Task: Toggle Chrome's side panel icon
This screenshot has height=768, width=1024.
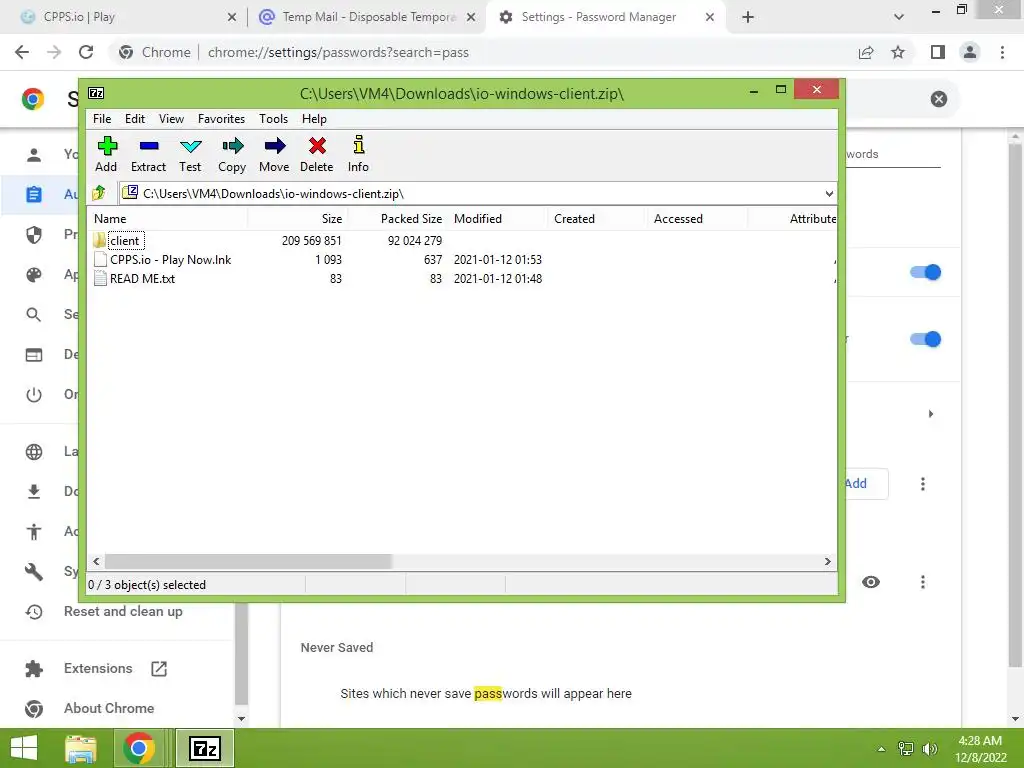Action: (938, 52)
